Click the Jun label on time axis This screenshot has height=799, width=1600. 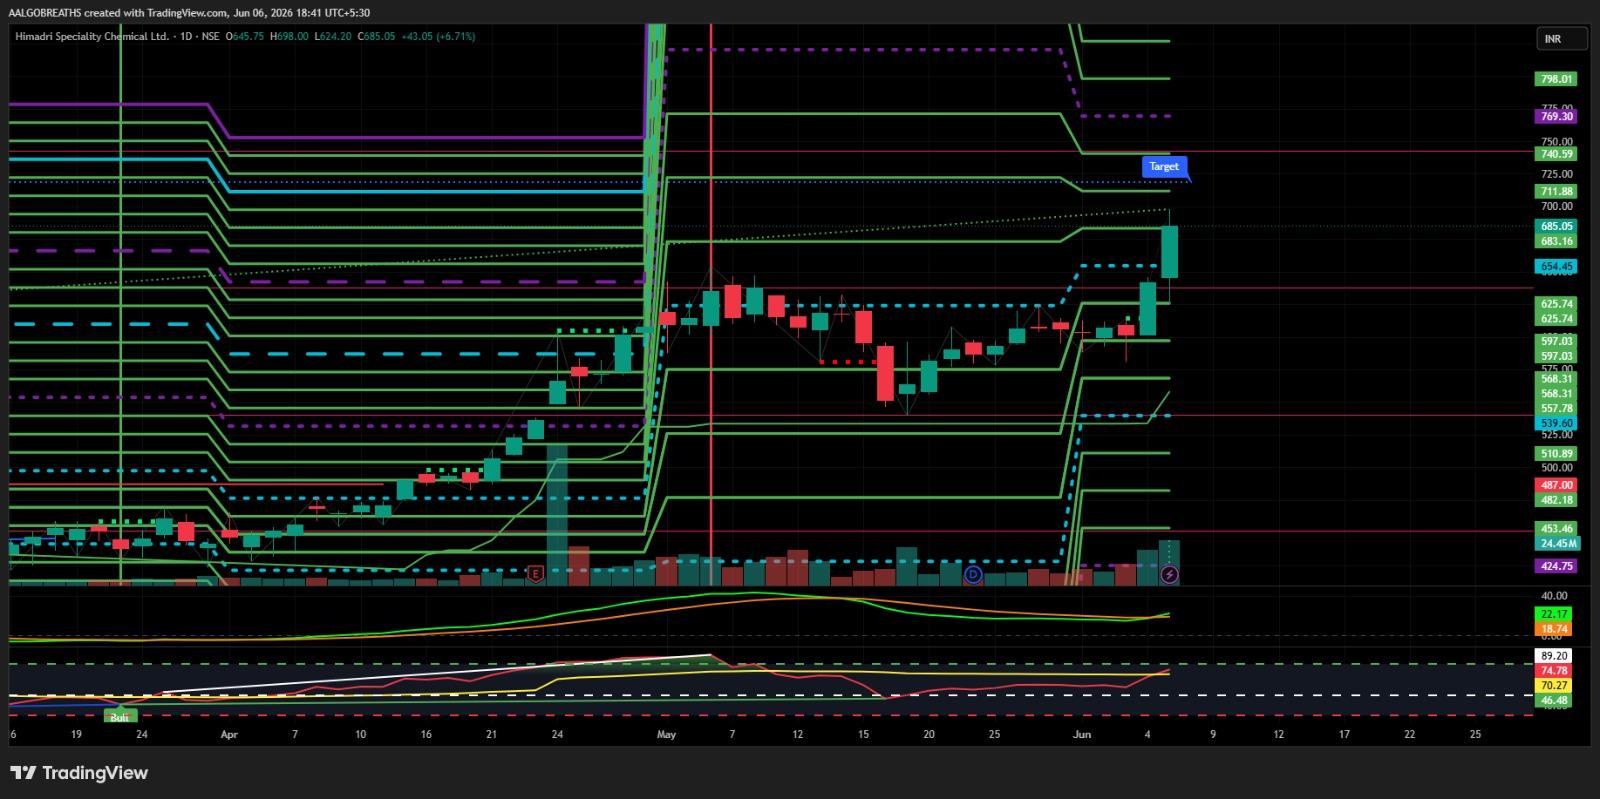pos(1081,734)
